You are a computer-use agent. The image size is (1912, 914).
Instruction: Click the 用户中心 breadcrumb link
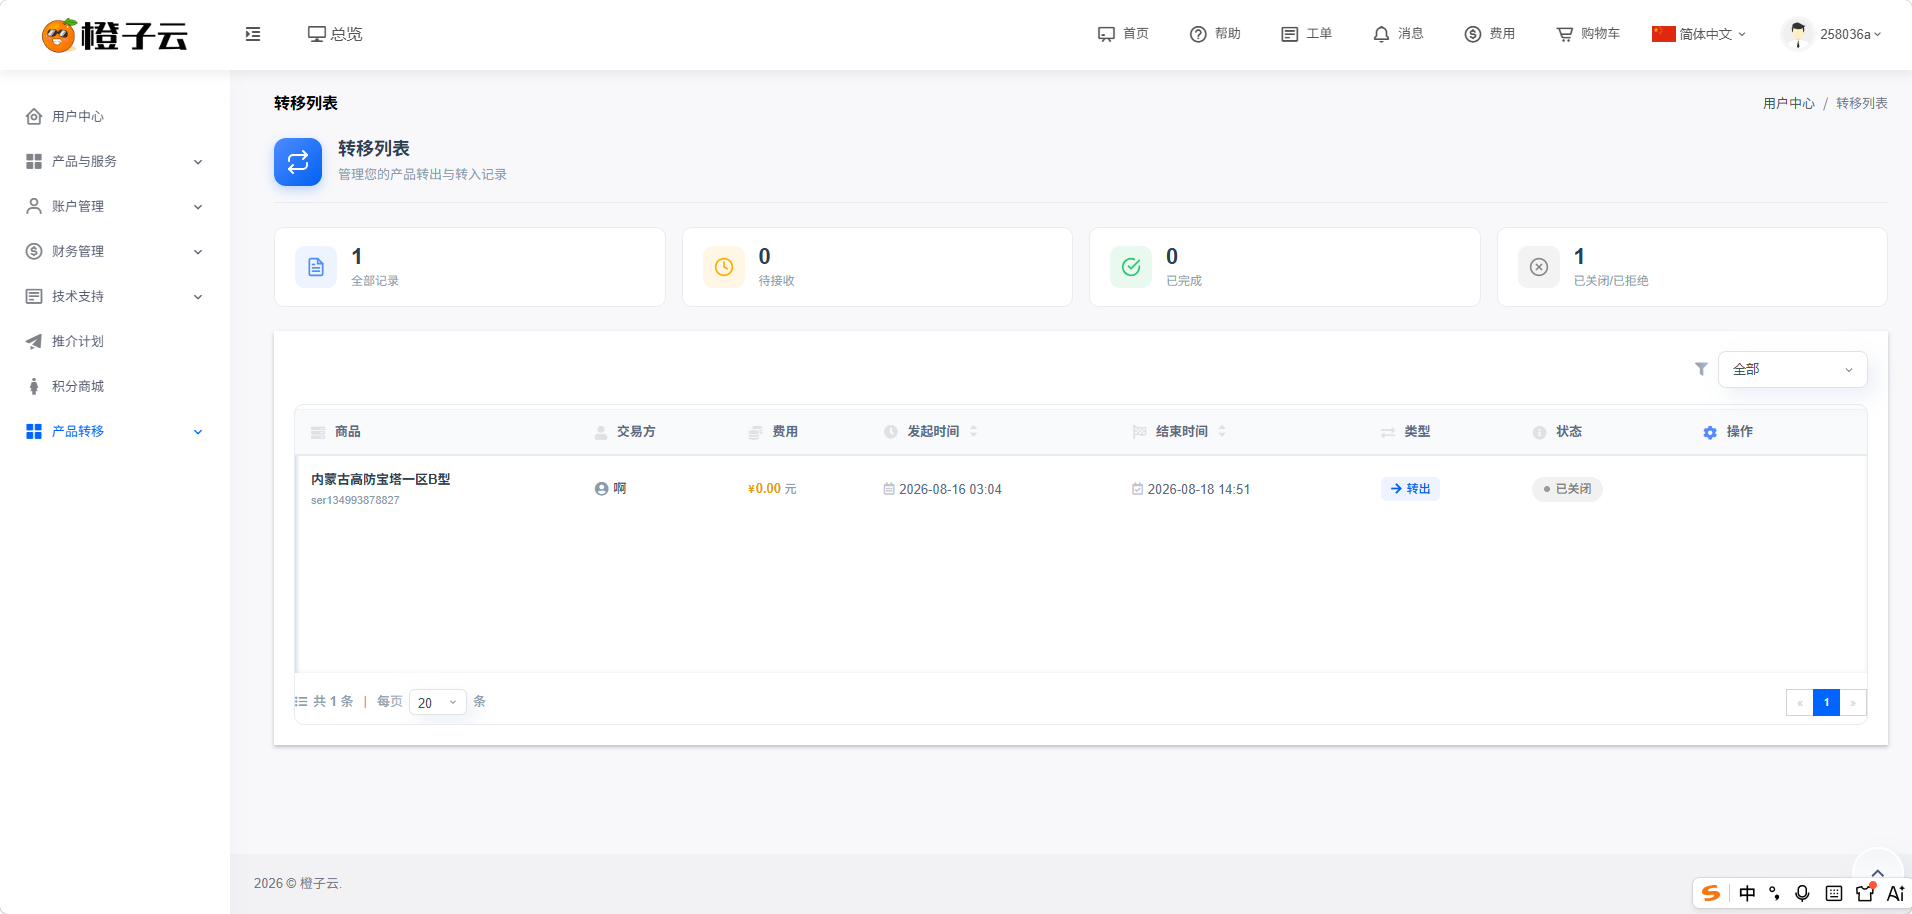[x=1788, y=103]
